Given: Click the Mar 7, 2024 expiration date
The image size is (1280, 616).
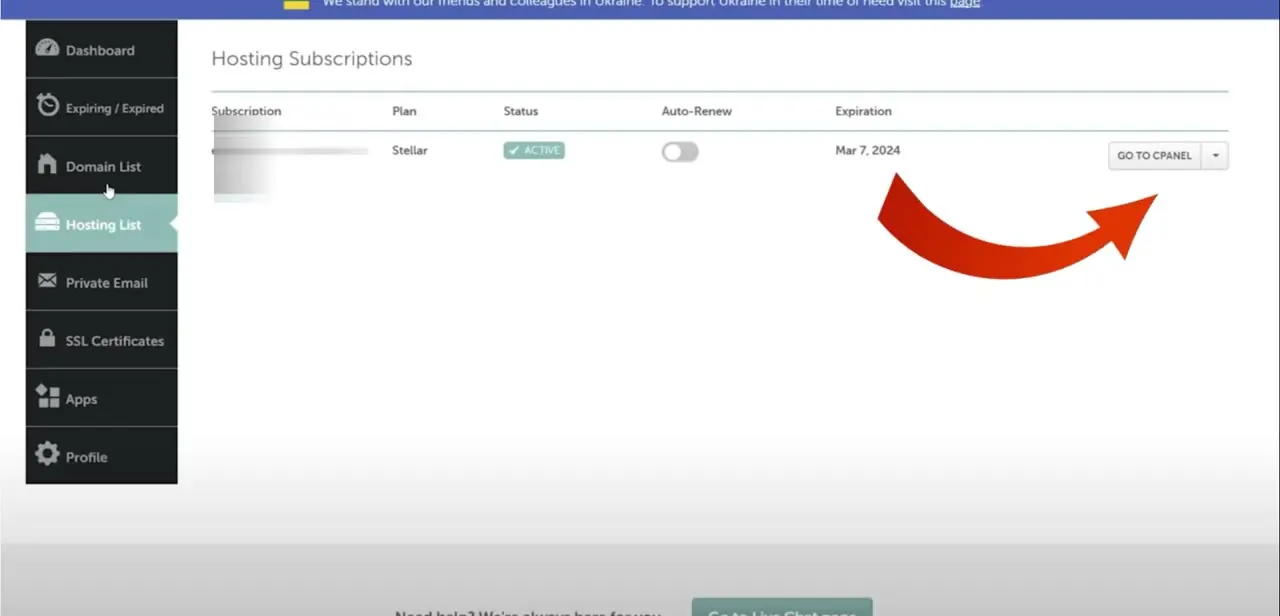Looking at the screenshot, I should coord(868,150).
